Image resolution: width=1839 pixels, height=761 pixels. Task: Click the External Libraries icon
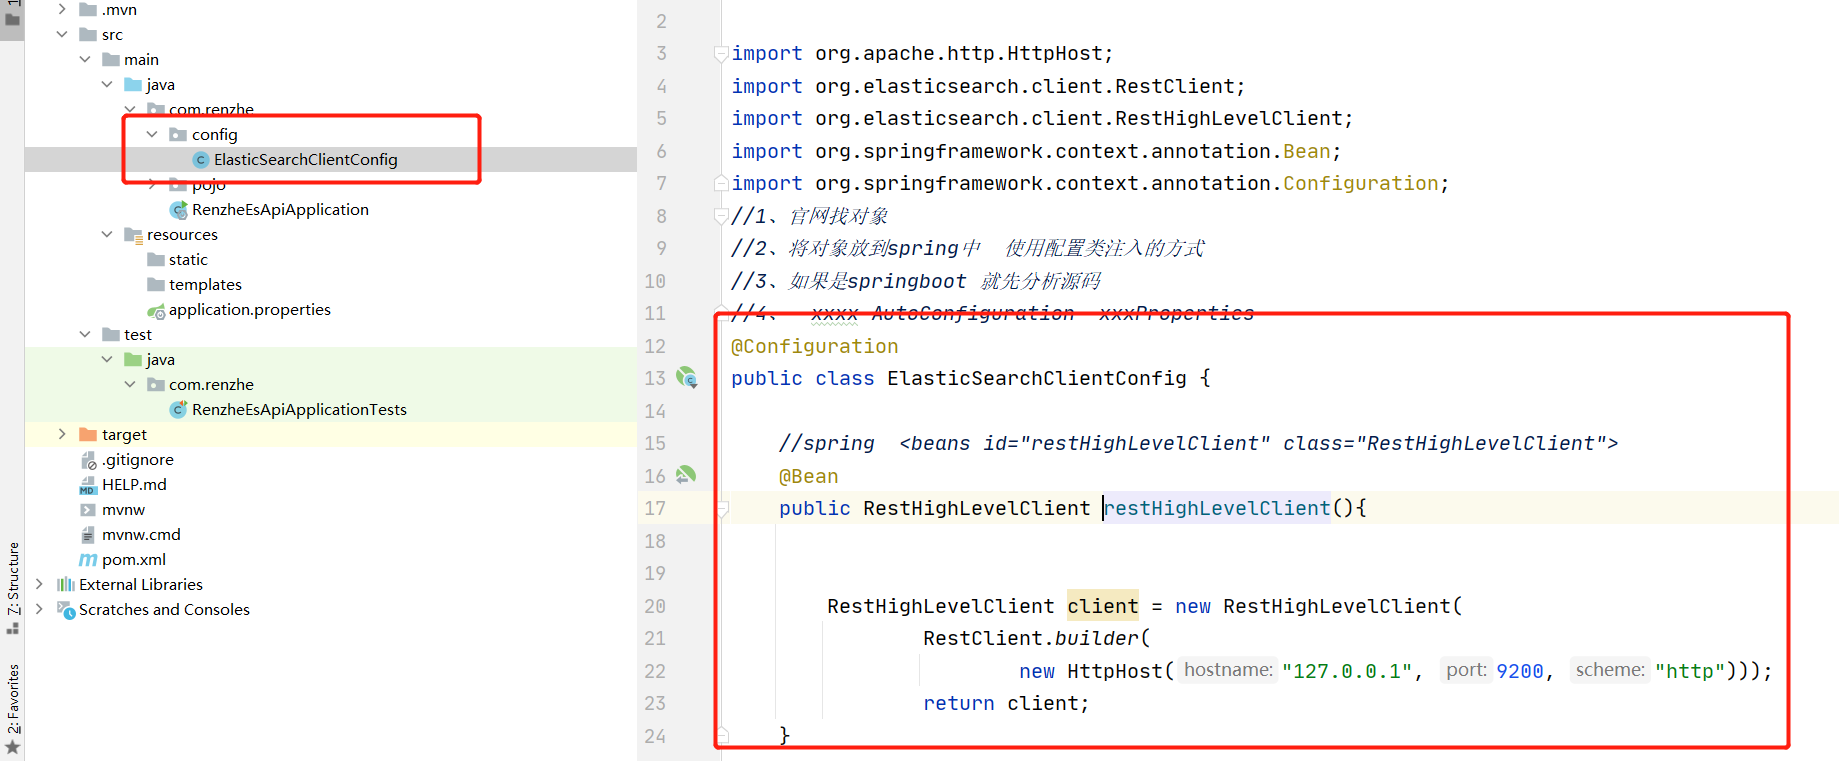pyautogui.click(x=66, y=584)
